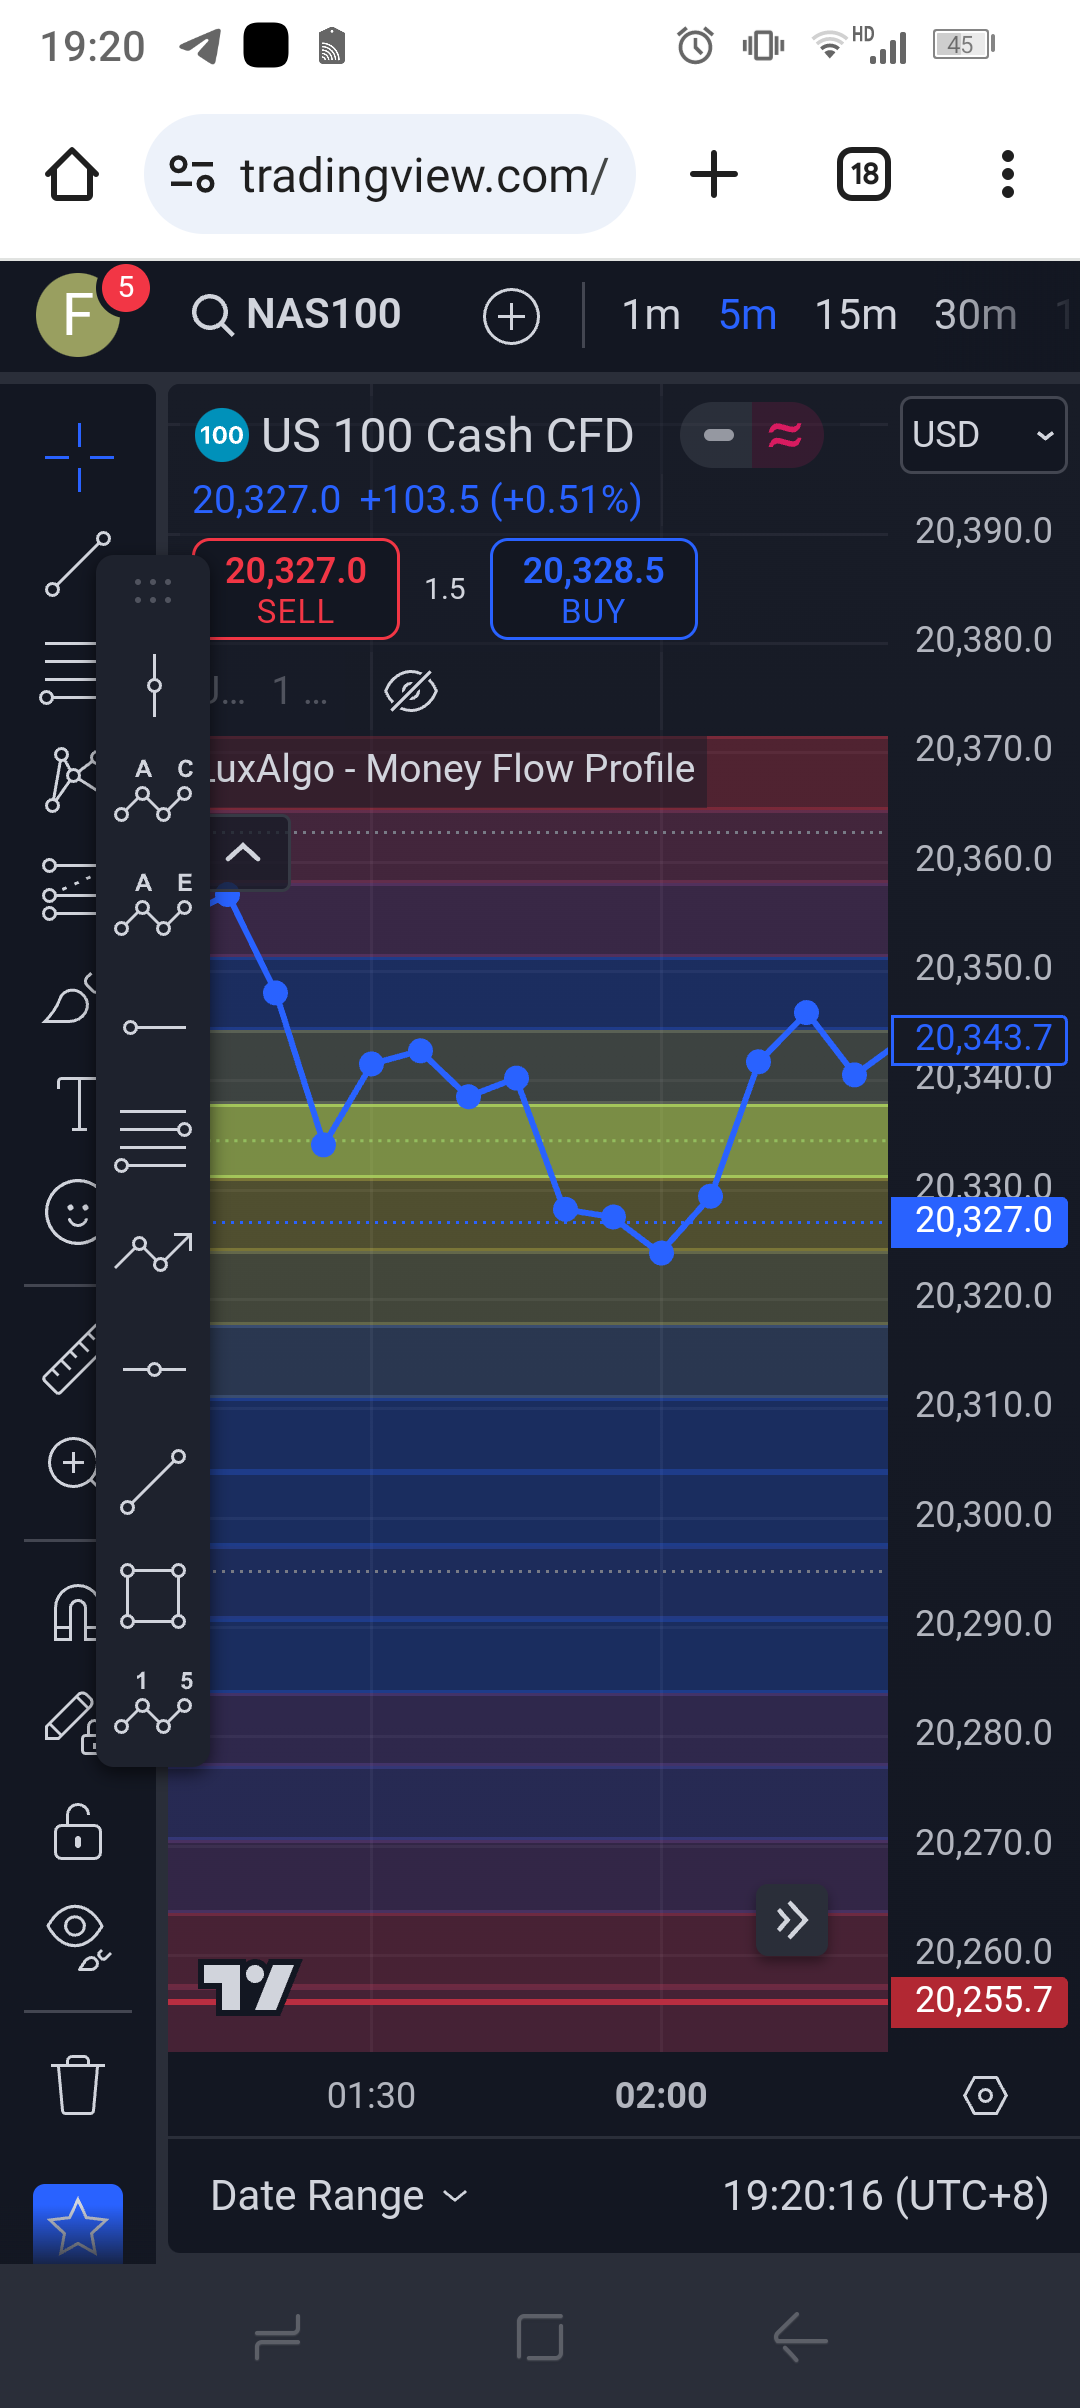
Task: Add symbol with plus circle icon
Action: [511, 317]
